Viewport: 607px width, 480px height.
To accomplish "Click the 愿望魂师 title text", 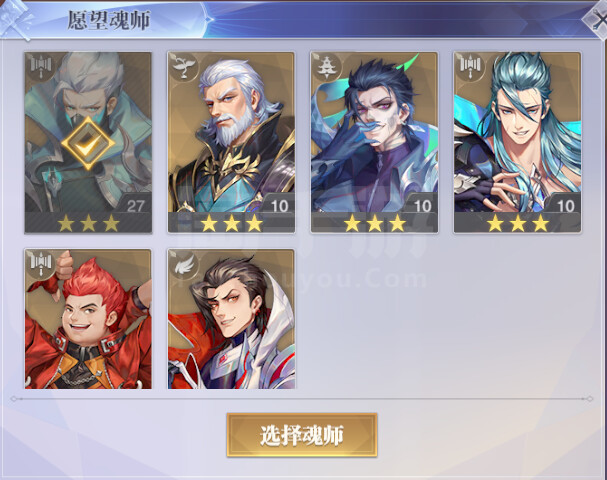I will tap(109, 21).
